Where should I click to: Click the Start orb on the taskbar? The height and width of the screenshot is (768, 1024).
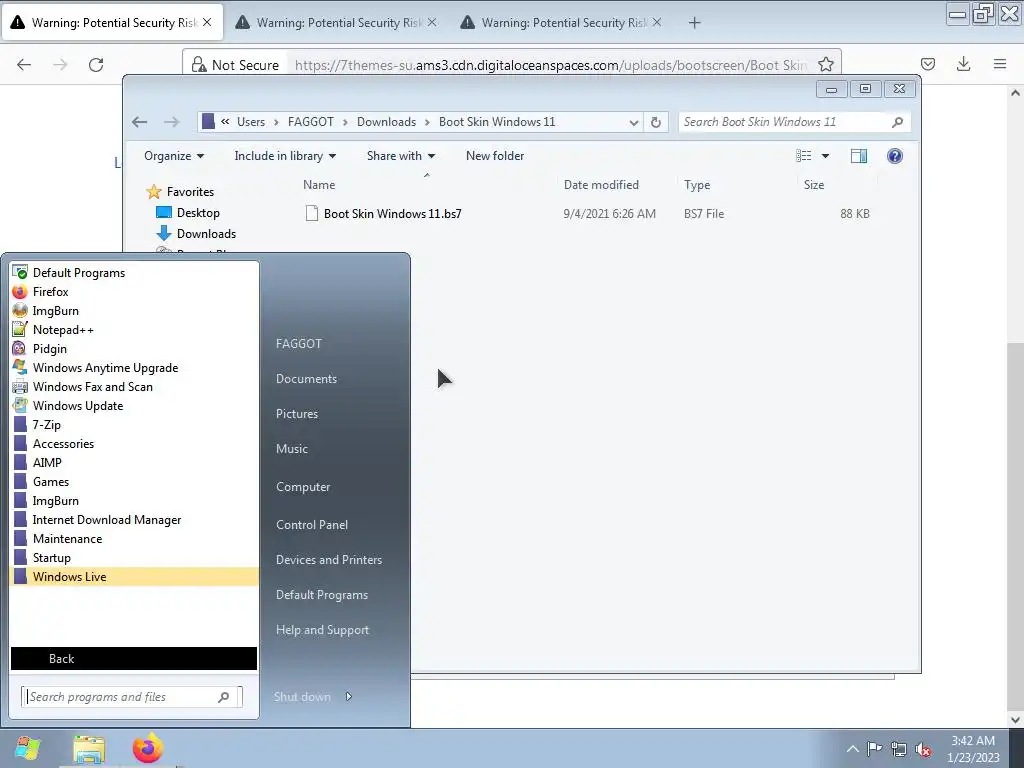tap(27, 748)
